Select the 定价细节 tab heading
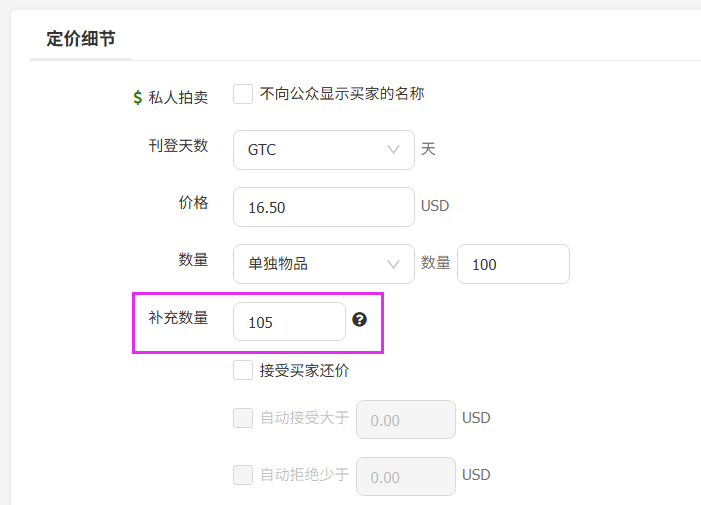This screenshot has width=701, height=505. pos(81,39)
